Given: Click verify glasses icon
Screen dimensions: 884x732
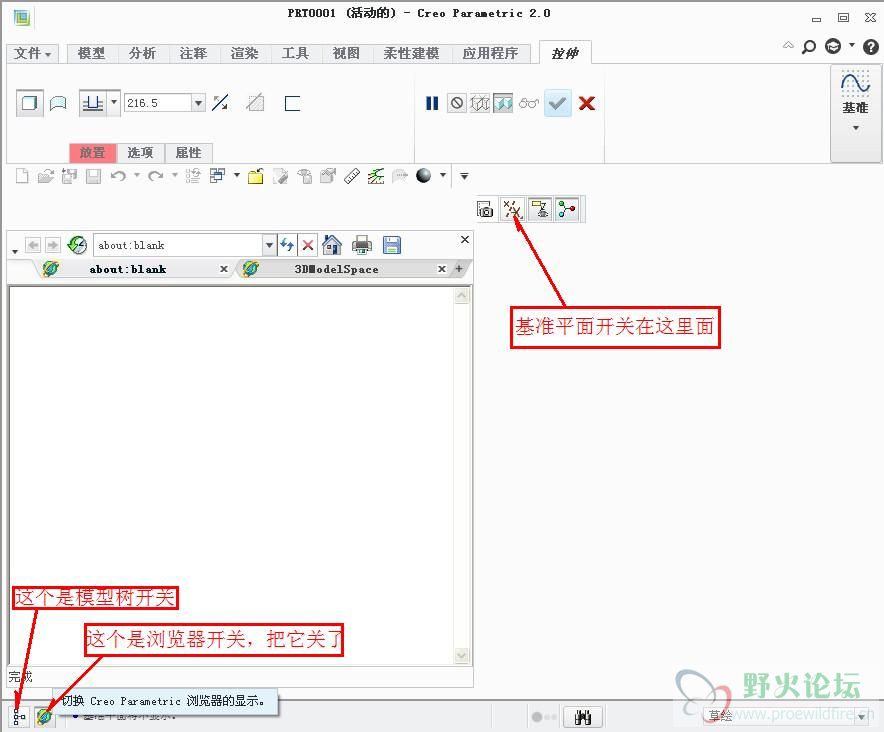Looking at the screenshot, I should coord(528,103).
